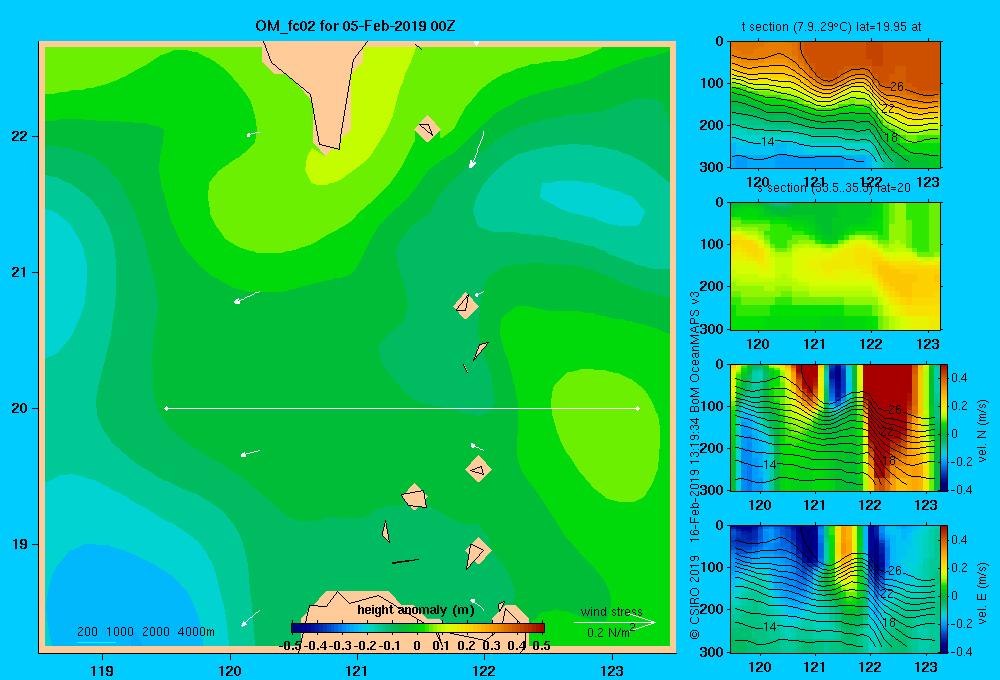The width and height of the screenshot is (1000, 680).
Task: Select the east endpoint of the white section line
Action: pyautogui.click(x=638, y=408)
